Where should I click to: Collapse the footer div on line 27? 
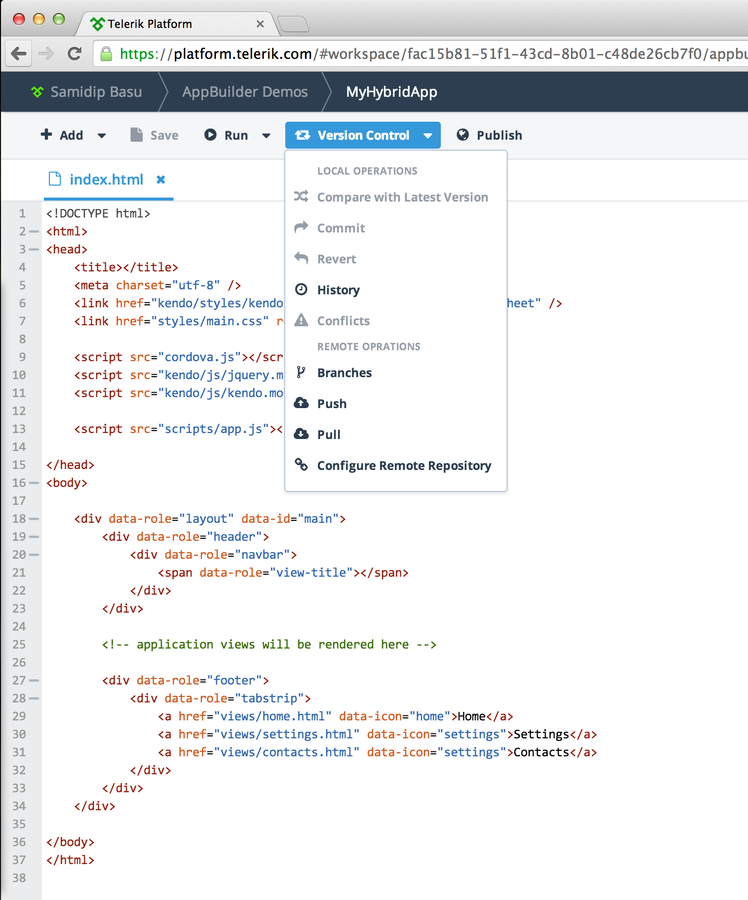34,680
